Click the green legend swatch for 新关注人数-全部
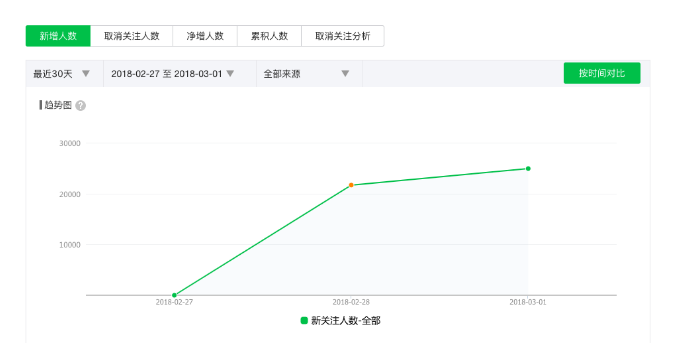The image size is (677, 362). 304,321
